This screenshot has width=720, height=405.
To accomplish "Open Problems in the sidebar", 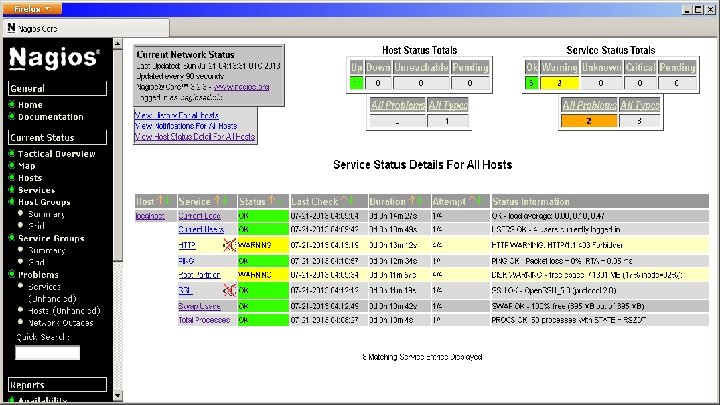I will point(38,275).
